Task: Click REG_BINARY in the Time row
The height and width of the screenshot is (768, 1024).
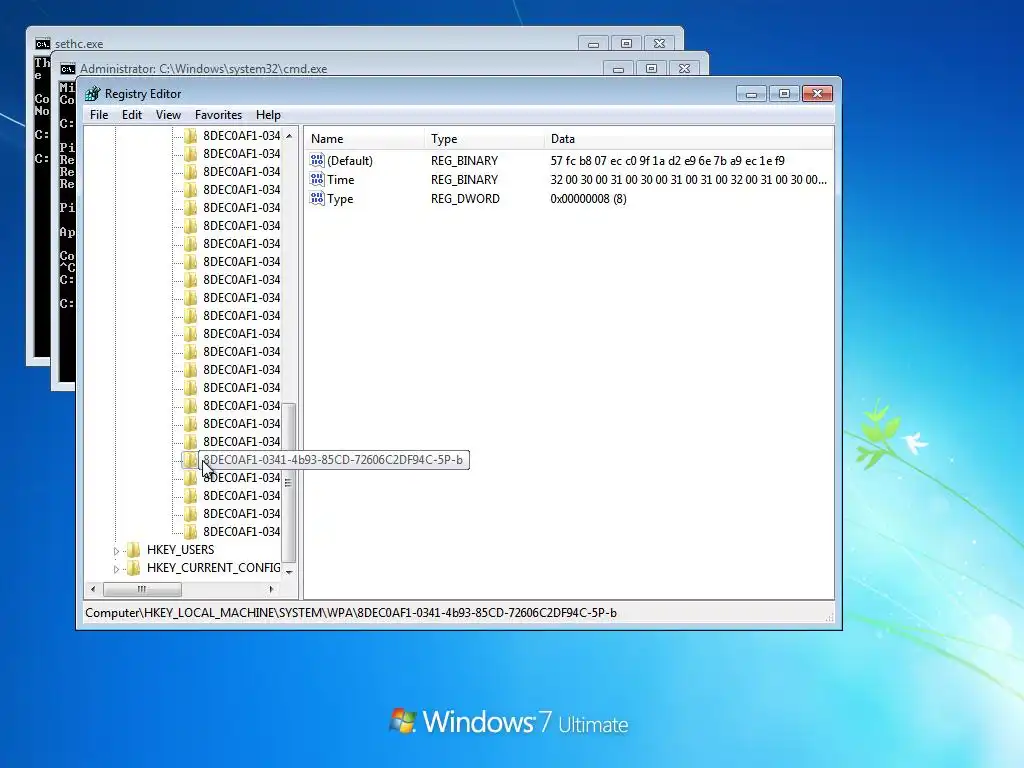Action: coord(464,179)
